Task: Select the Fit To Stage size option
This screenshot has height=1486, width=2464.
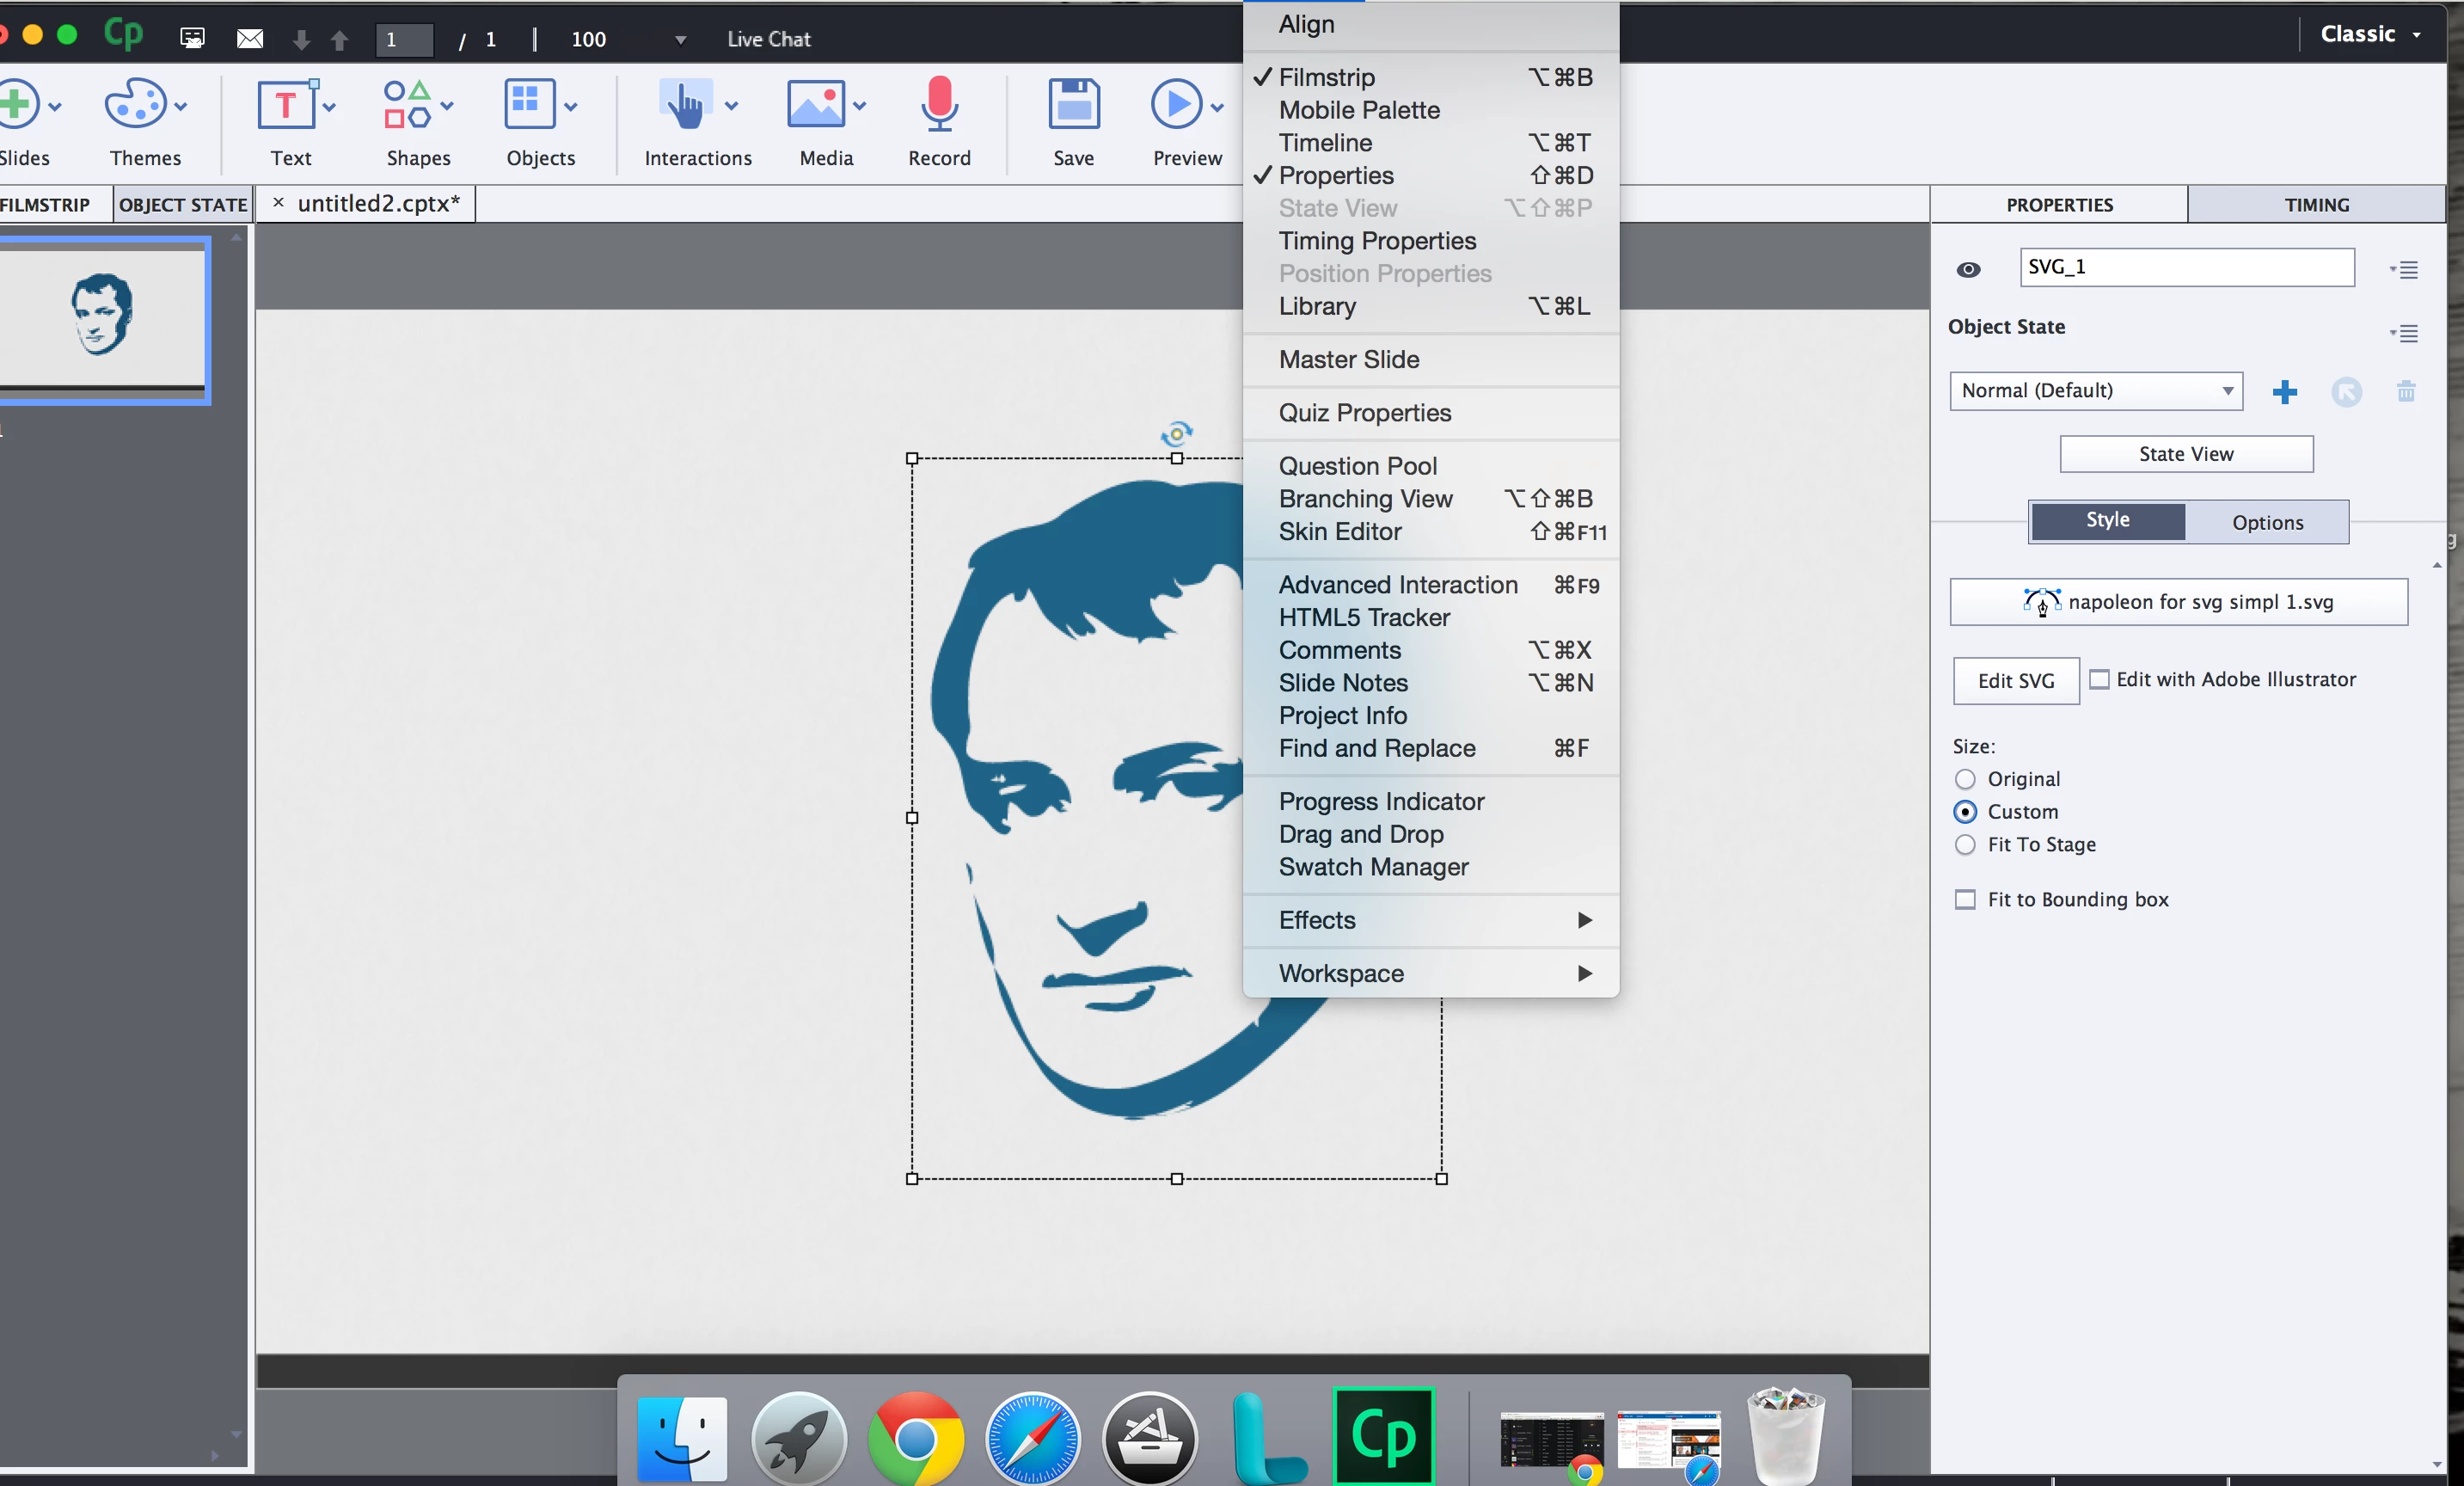Action: 1965,845
